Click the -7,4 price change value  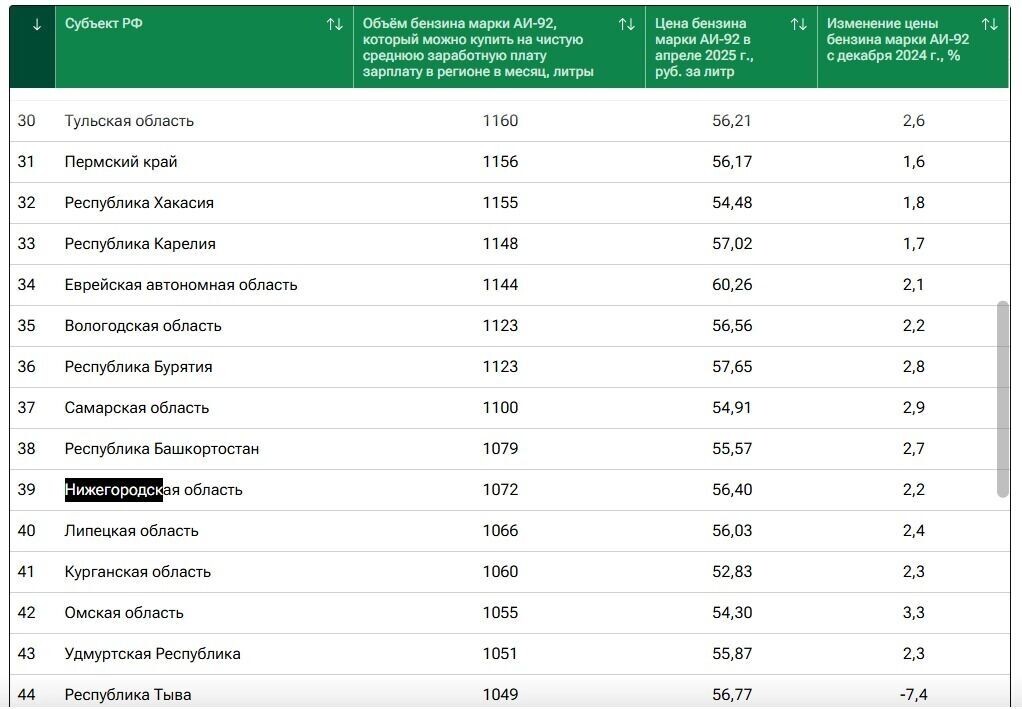[x=914, y=695]
